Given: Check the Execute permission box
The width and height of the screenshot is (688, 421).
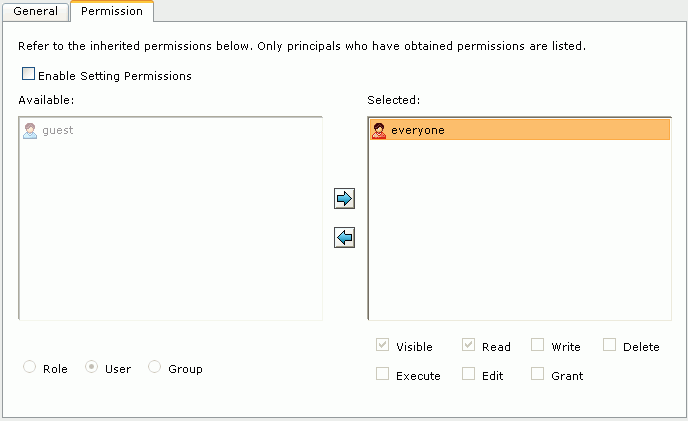Looking at the screenshot, I should [382, 374].
